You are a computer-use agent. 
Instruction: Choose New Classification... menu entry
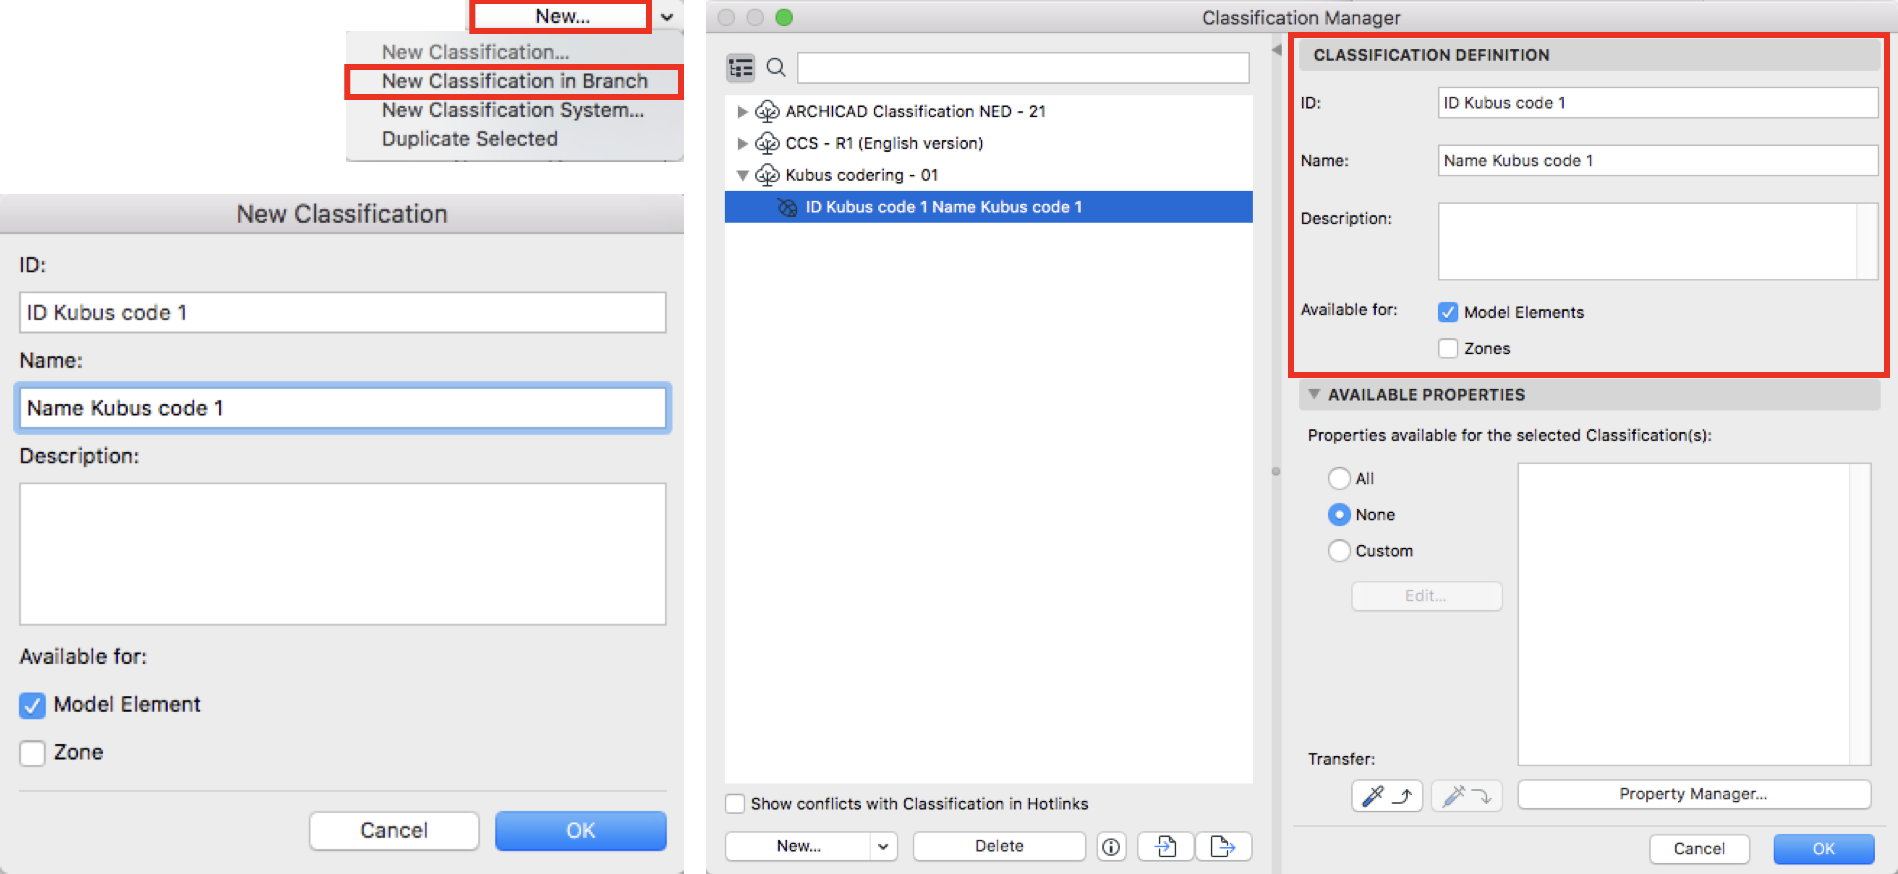click(475, 52)
